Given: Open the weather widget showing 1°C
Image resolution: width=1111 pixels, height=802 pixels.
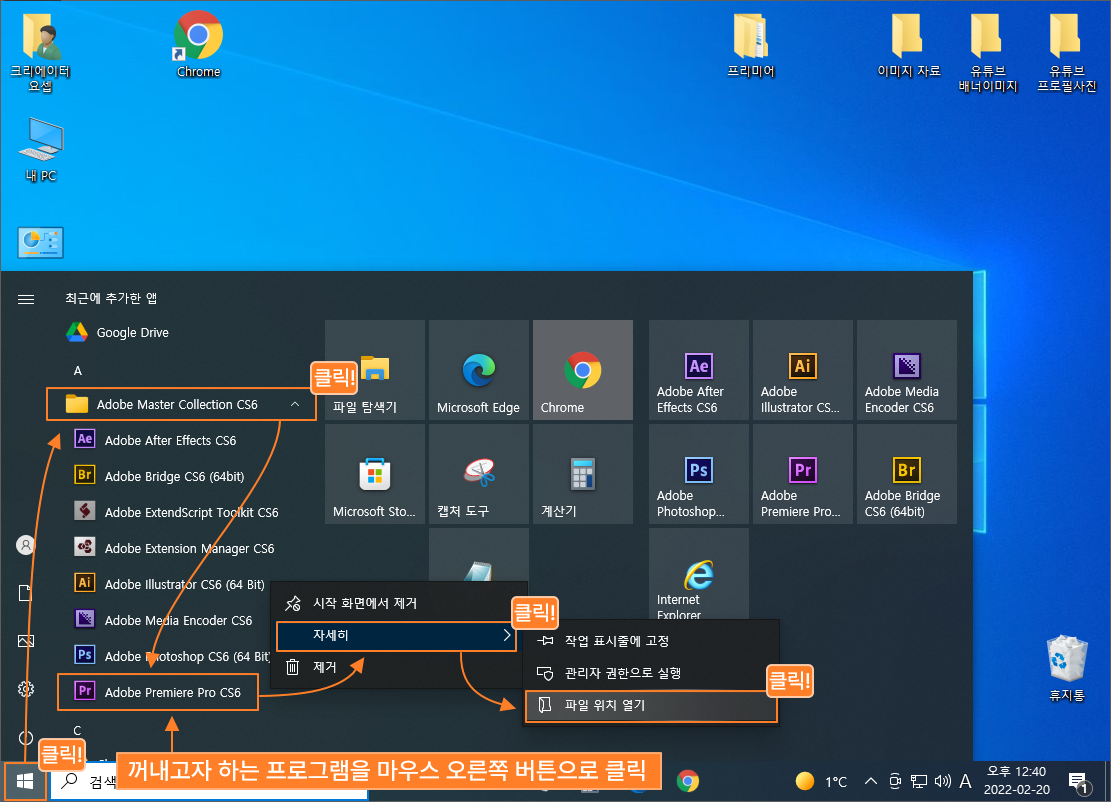Looking at the screenshot, I should [820, 781].
